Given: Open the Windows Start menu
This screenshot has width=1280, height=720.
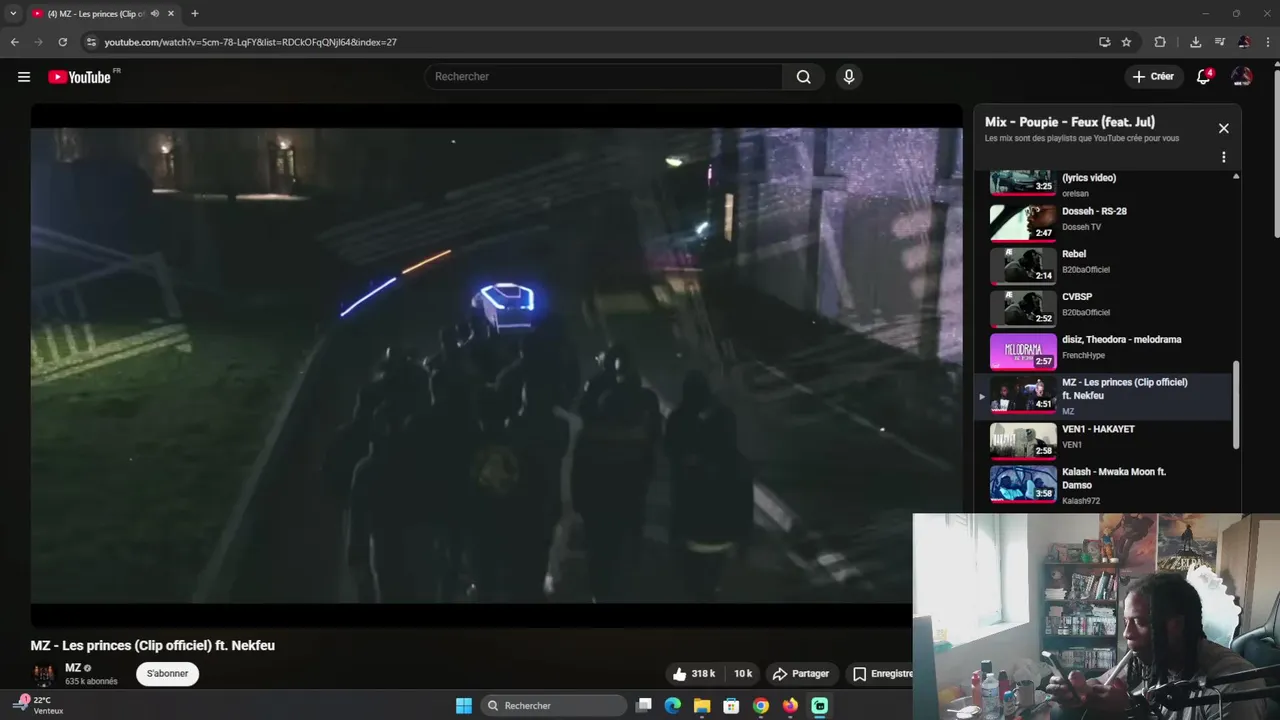Looking at the screenshot, I should coord(464,706).
